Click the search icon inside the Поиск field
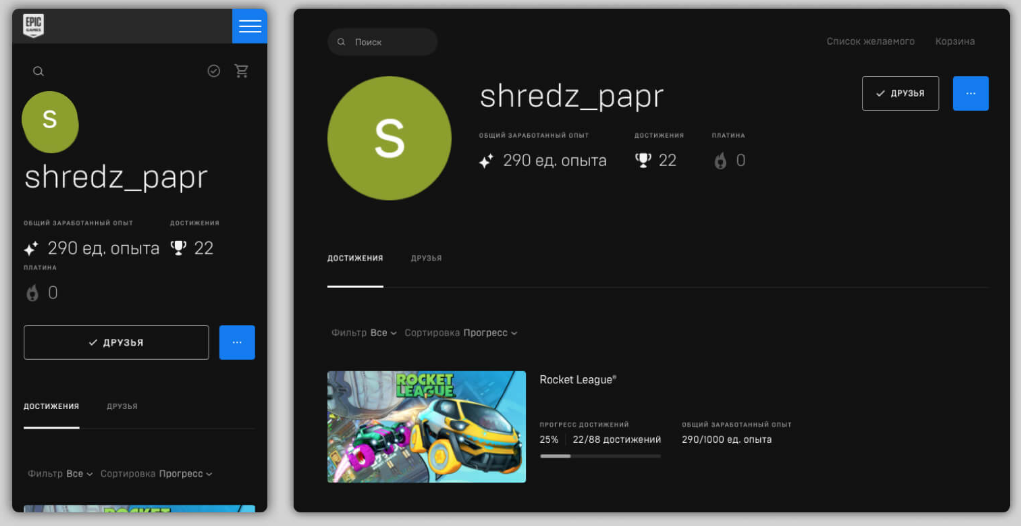This screenshot has height=526, width=1021. coord(341,42)
